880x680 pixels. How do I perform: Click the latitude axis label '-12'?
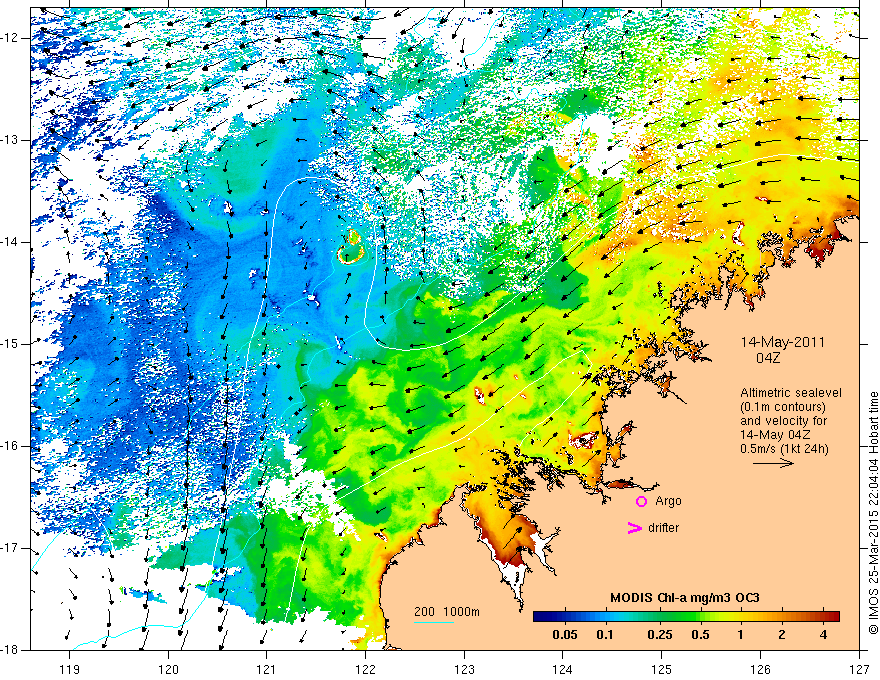tap(11, 38)
